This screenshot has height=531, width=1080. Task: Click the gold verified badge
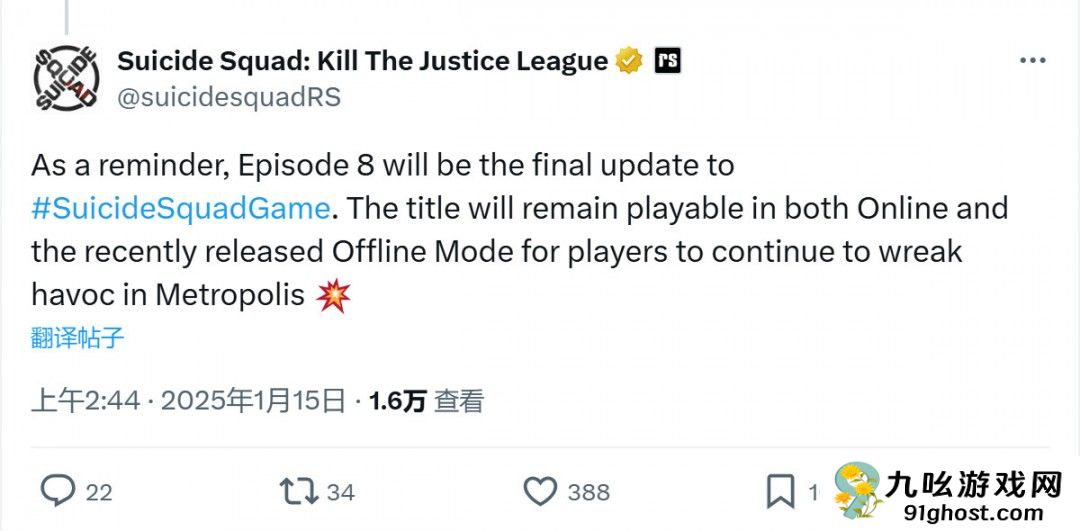[629, 61]
